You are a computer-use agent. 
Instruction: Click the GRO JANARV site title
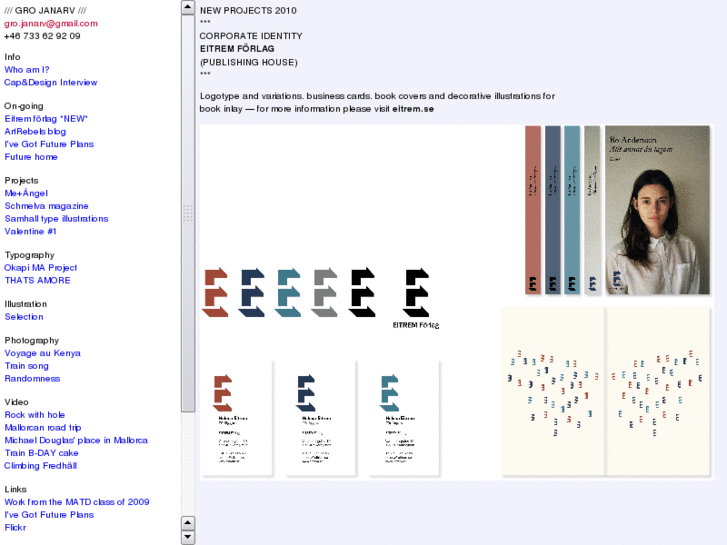(45, 10)
